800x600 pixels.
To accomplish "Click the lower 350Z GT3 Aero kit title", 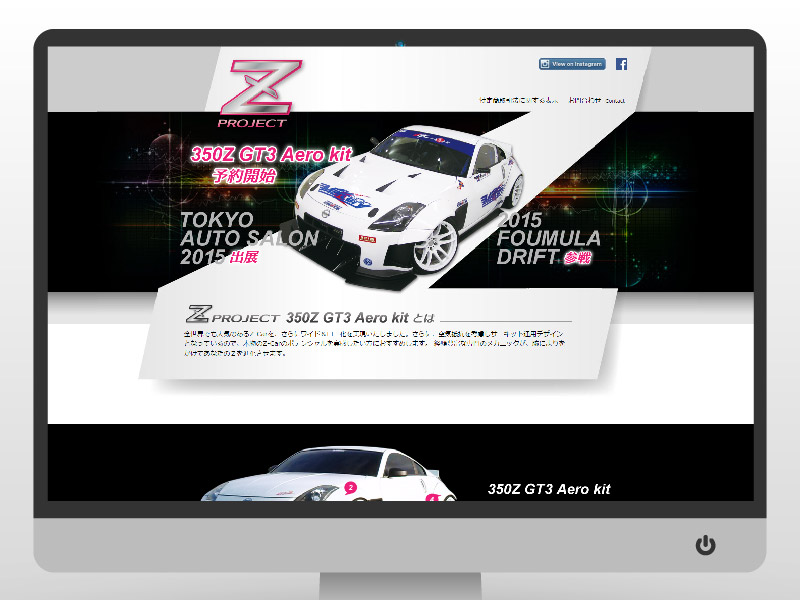I will click(x=549, y=489).
